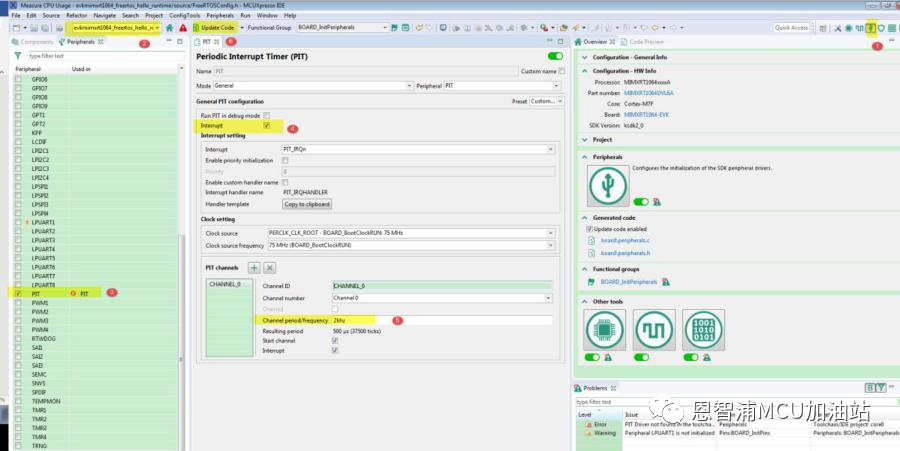Maximize the PIT editor panel

560,41
